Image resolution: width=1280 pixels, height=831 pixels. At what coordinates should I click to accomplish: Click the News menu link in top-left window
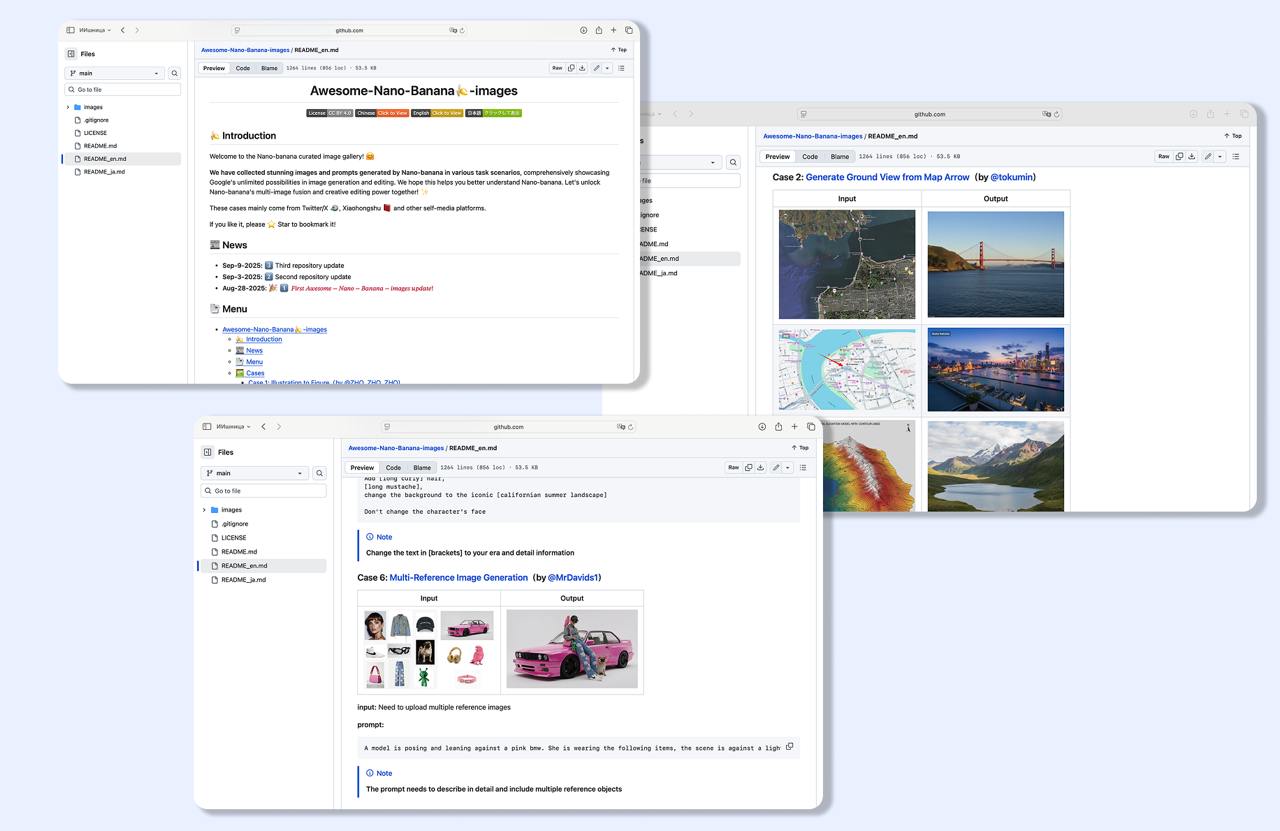click(254, 350)
